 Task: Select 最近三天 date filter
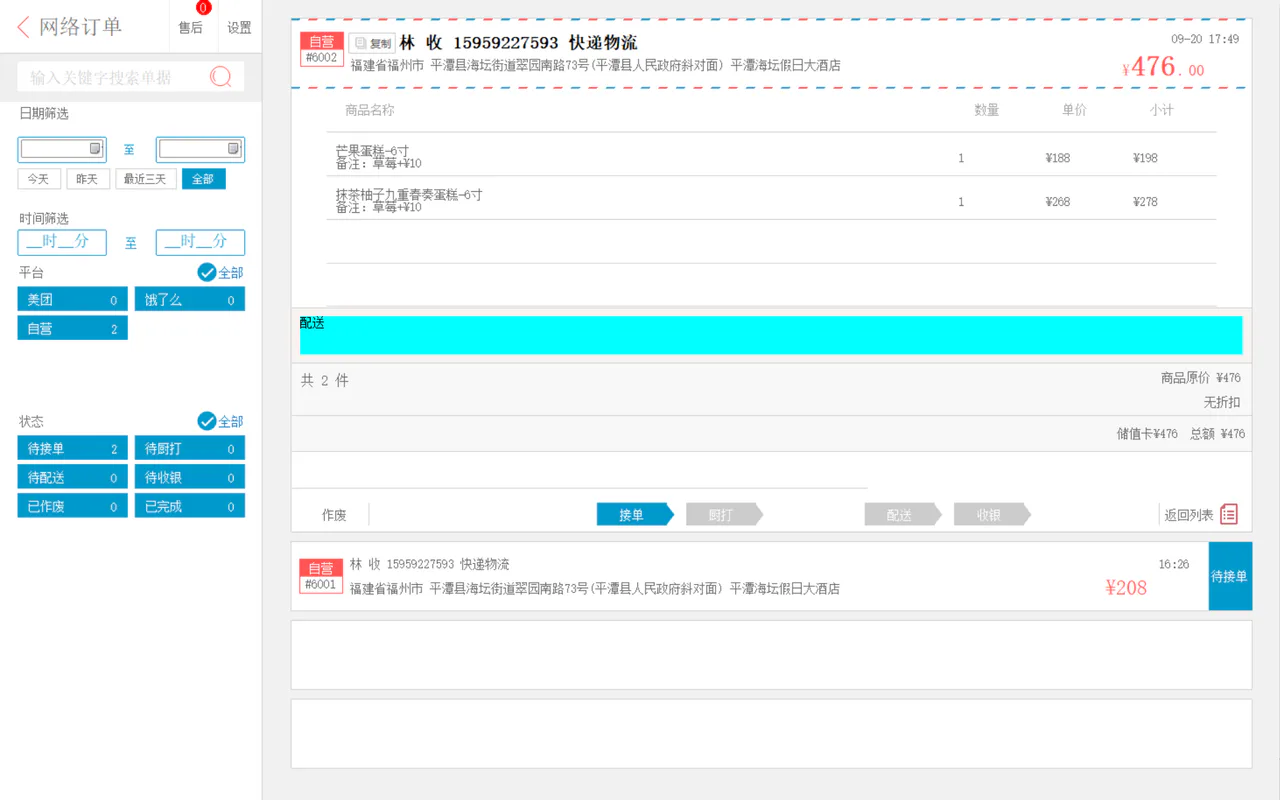(146, 179)
